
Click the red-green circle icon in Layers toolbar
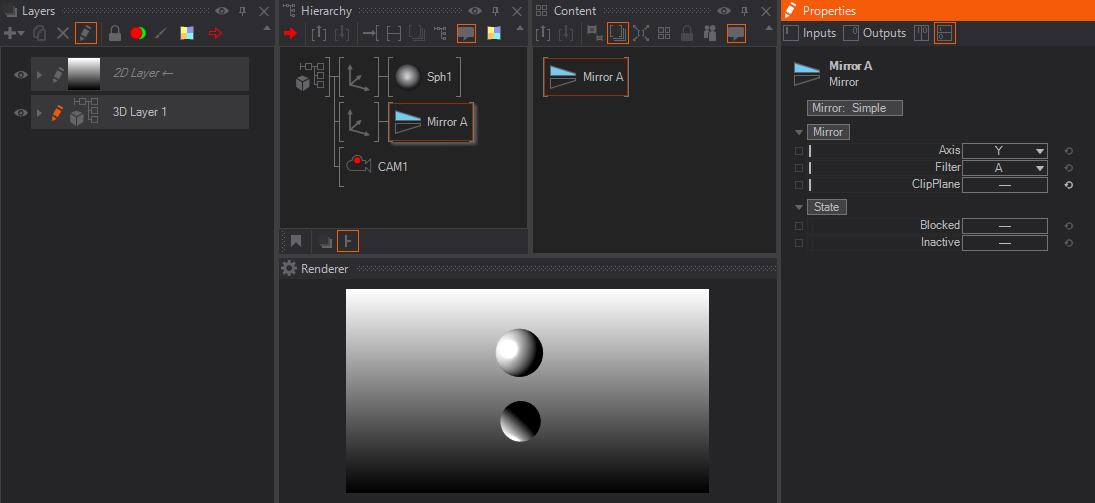pos(138,33)
